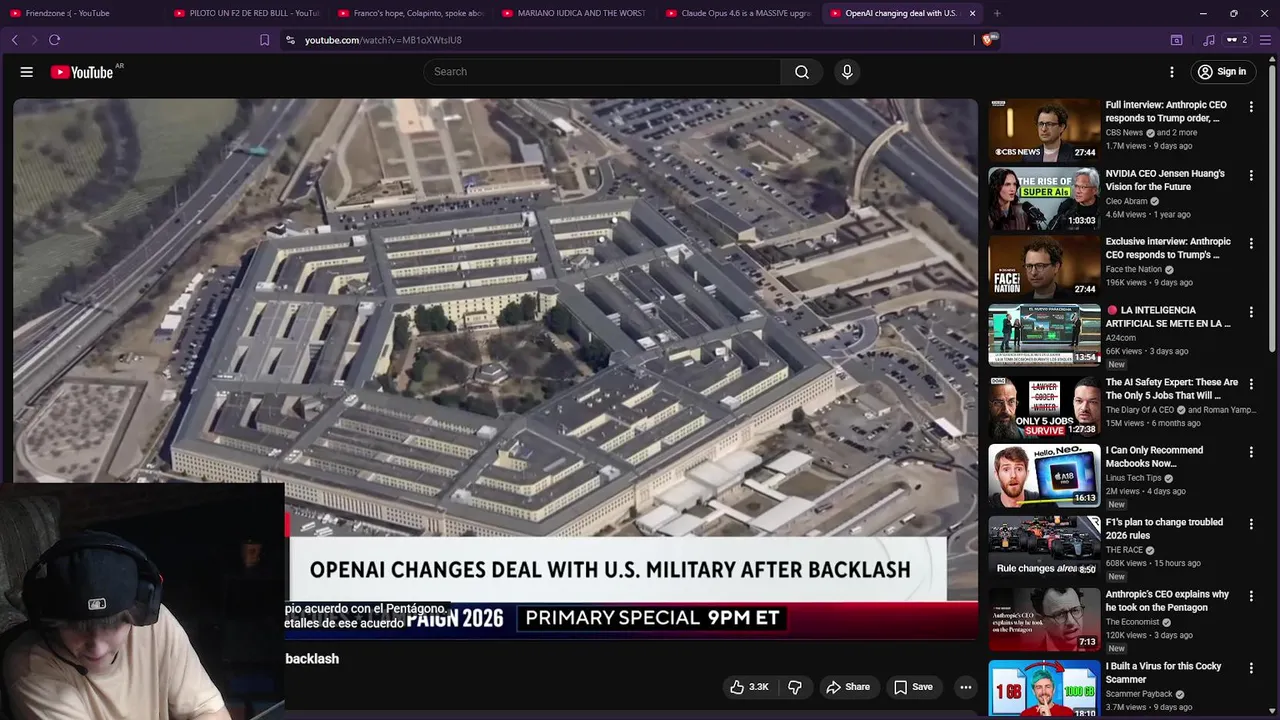This screenshot has width=1280, height=720.
Task: Open a new browser tab
Action: (x=997, y=13)
